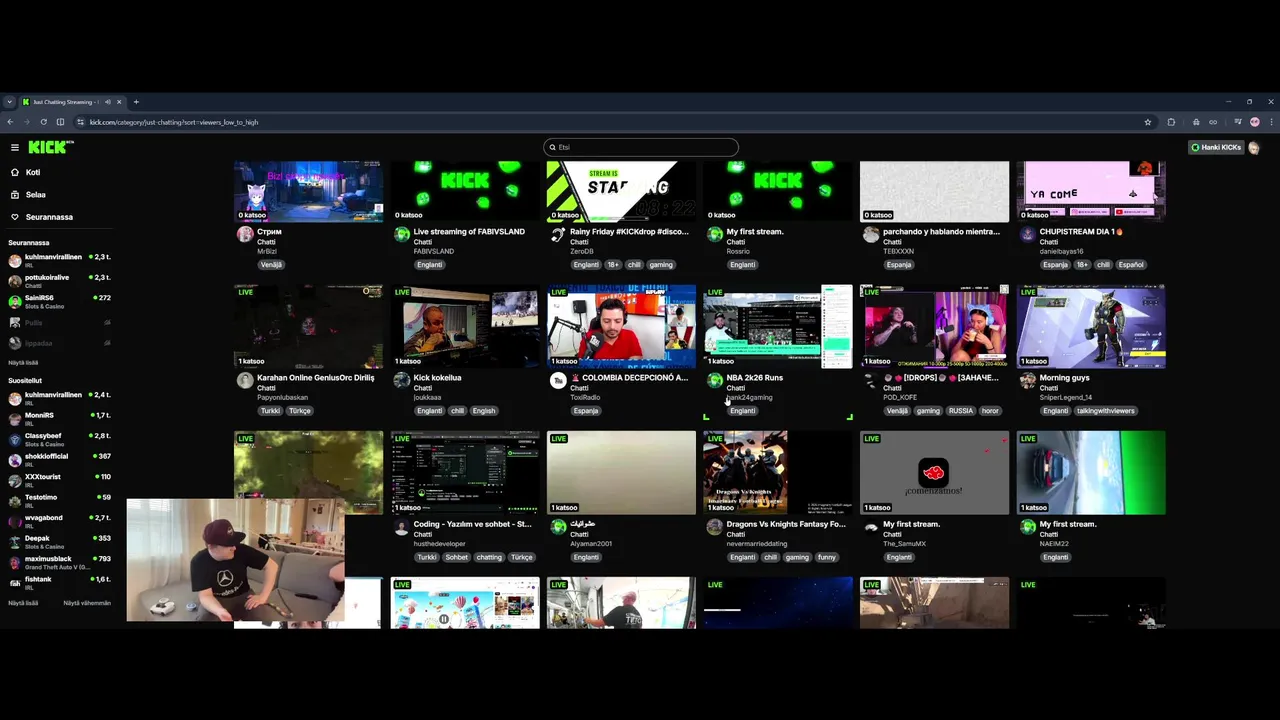Viewport: 1280px width, 720px height.
Task: Click the Venäjä tag under Стрим
Action: 271,265
